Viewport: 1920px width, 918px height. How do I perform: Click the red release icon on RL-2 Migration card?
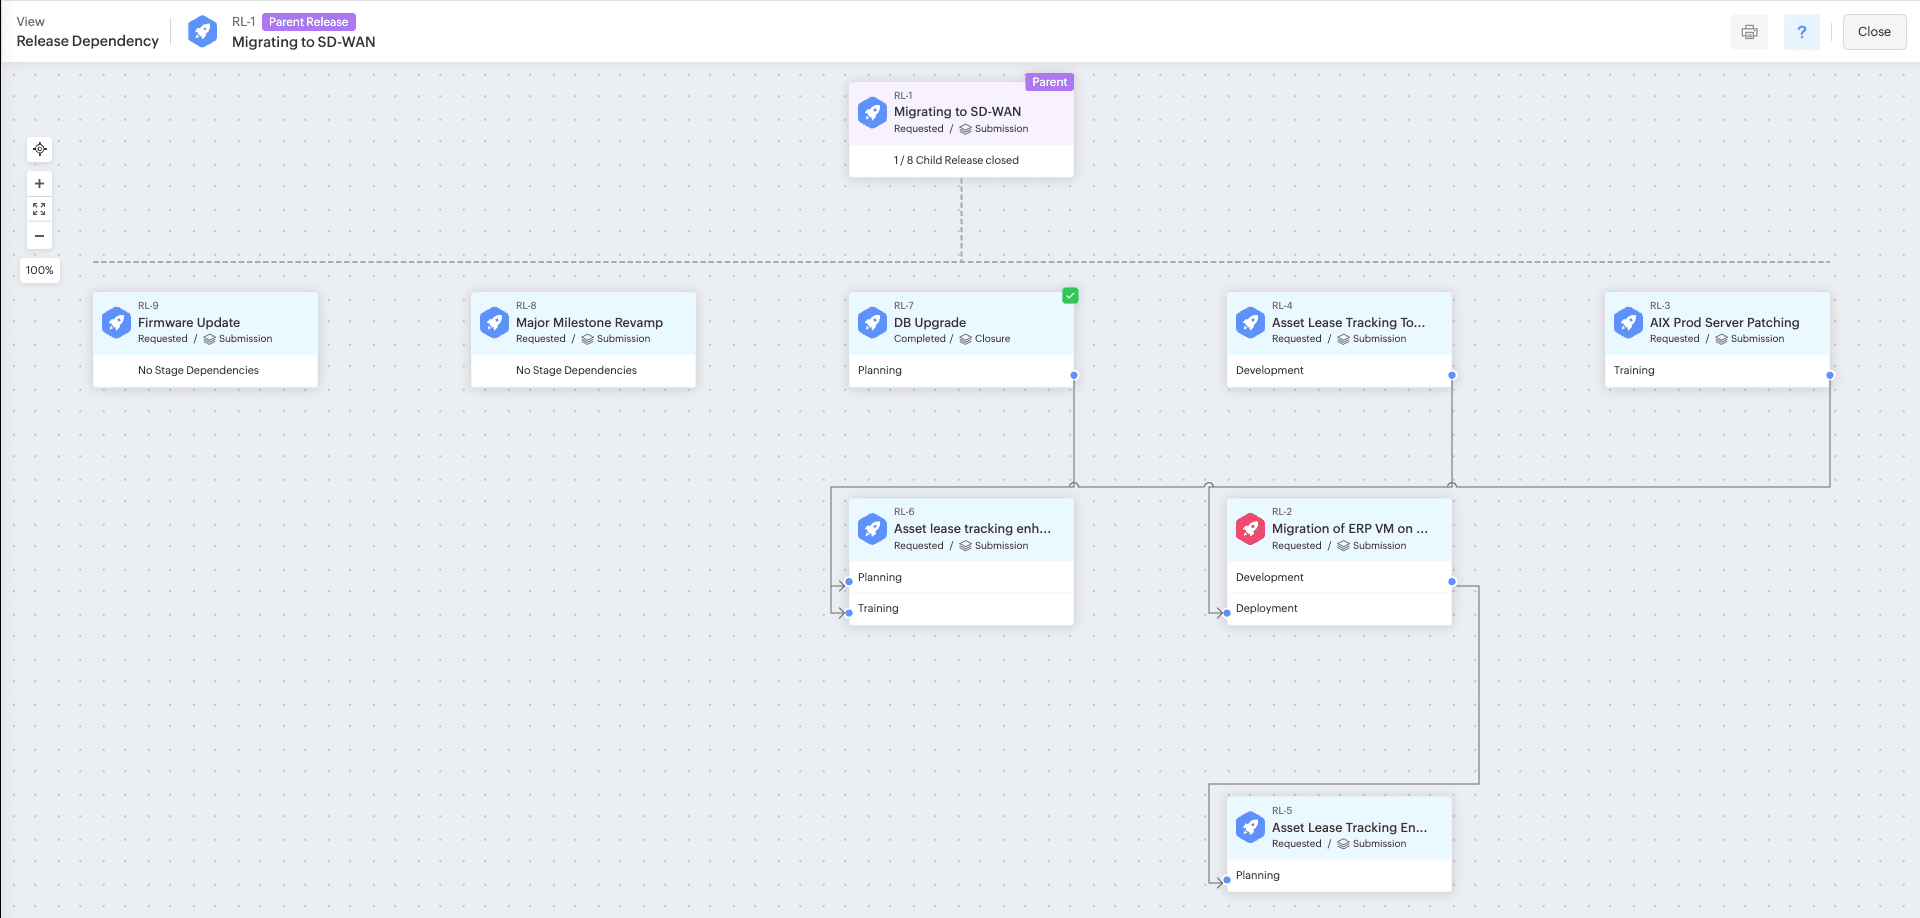click(x=1249, y=529)
